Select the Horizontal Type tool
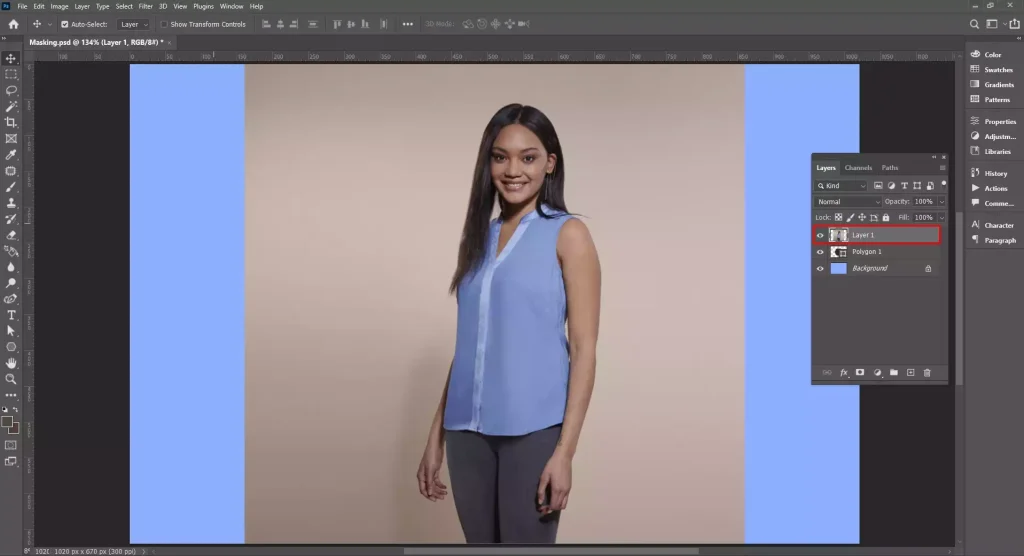Image resolution: width=1024 pixels, height=556 pixels. (11, 315)
